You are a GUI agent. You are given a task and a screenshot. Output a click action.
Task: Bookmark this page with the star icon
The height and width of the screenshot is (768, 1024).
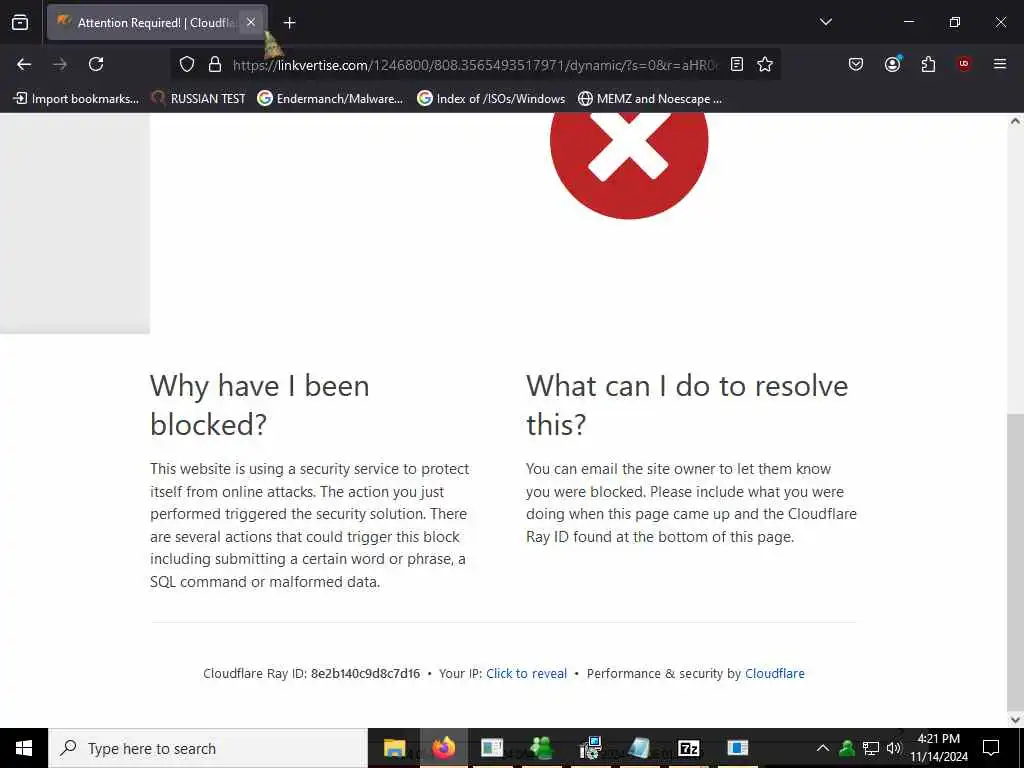[765, 64]
